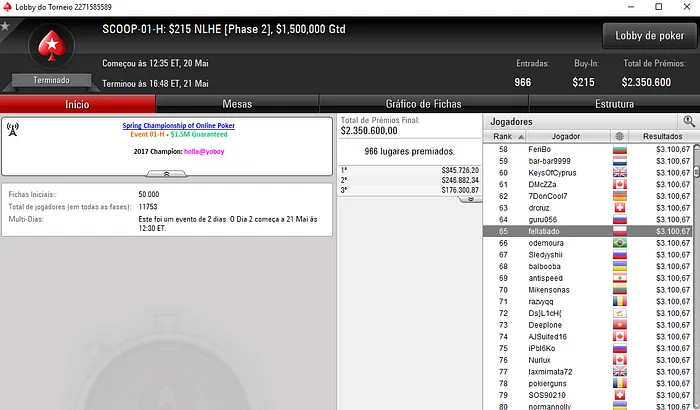Collapse the tournament info banner chevron
This screenshot has height=410, width=700.
click(x=167, y=174)
